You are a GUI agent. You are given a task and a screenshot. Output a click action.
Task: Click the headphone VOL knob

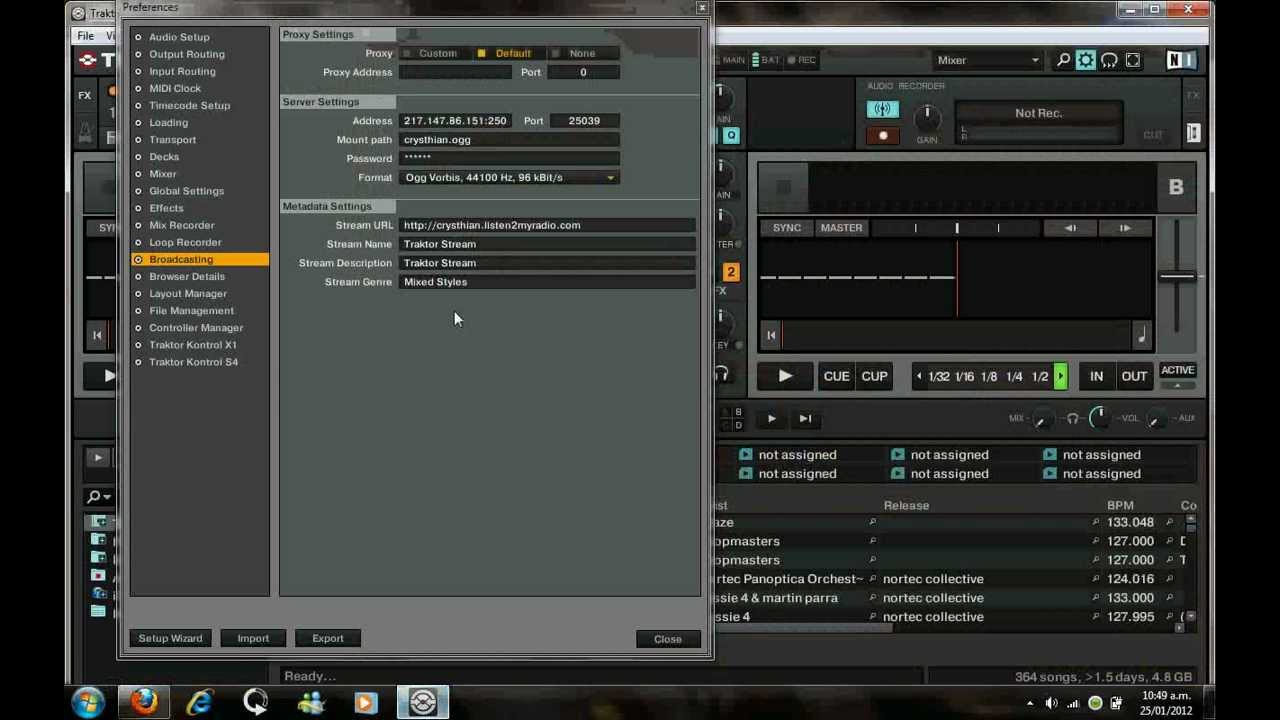click(x=1099, y=418)
